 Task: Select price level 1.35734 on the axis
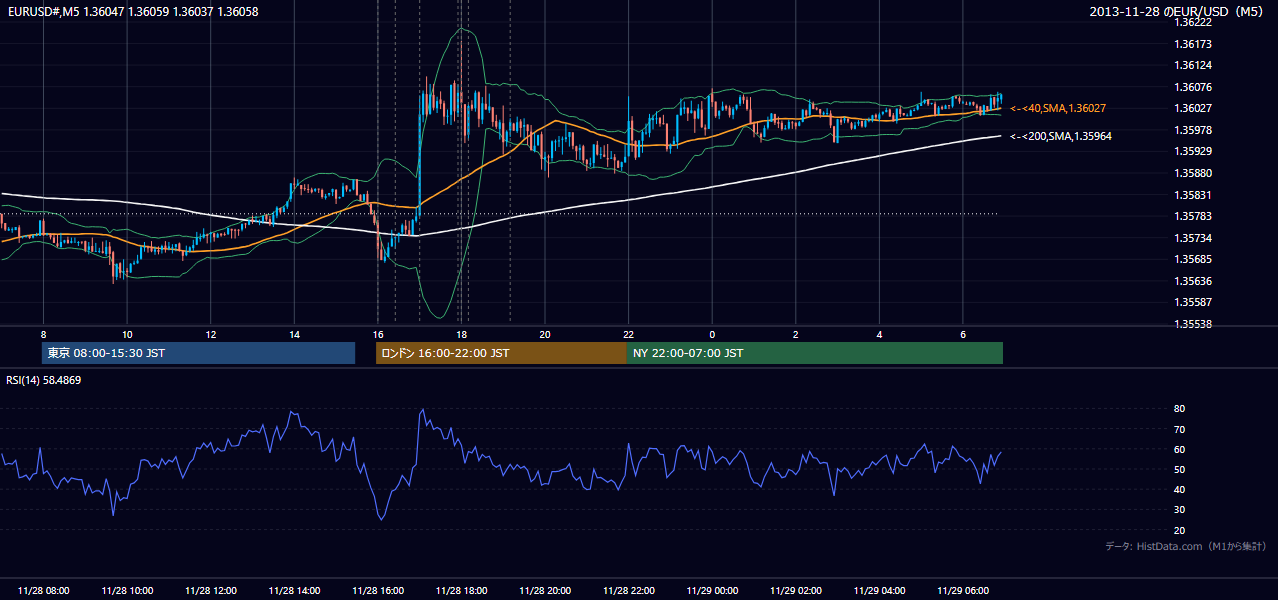[x=1193, y=238]
